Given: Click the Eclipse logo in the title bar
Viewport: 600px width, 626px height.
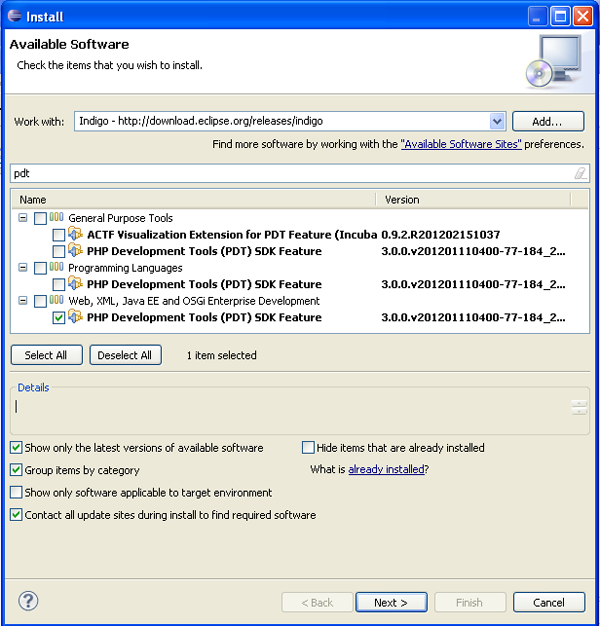Looking at the screenshot, I should pyautogui.click(x=14, y=16).
